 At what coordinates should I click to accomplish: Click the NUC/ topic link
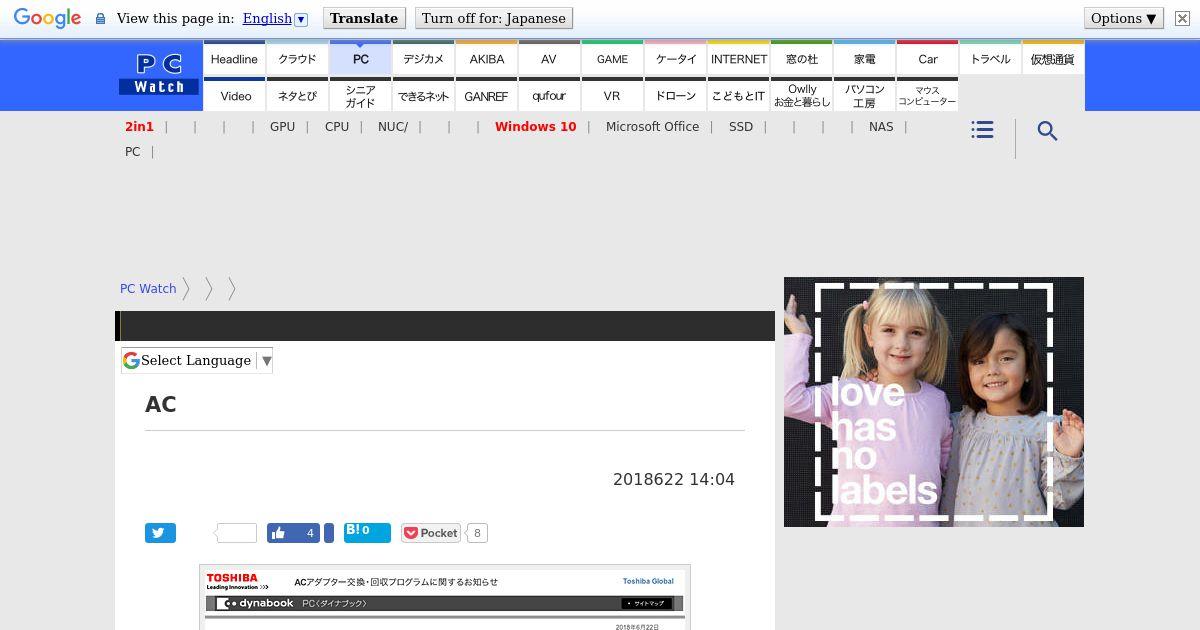[x=393, y=127]
